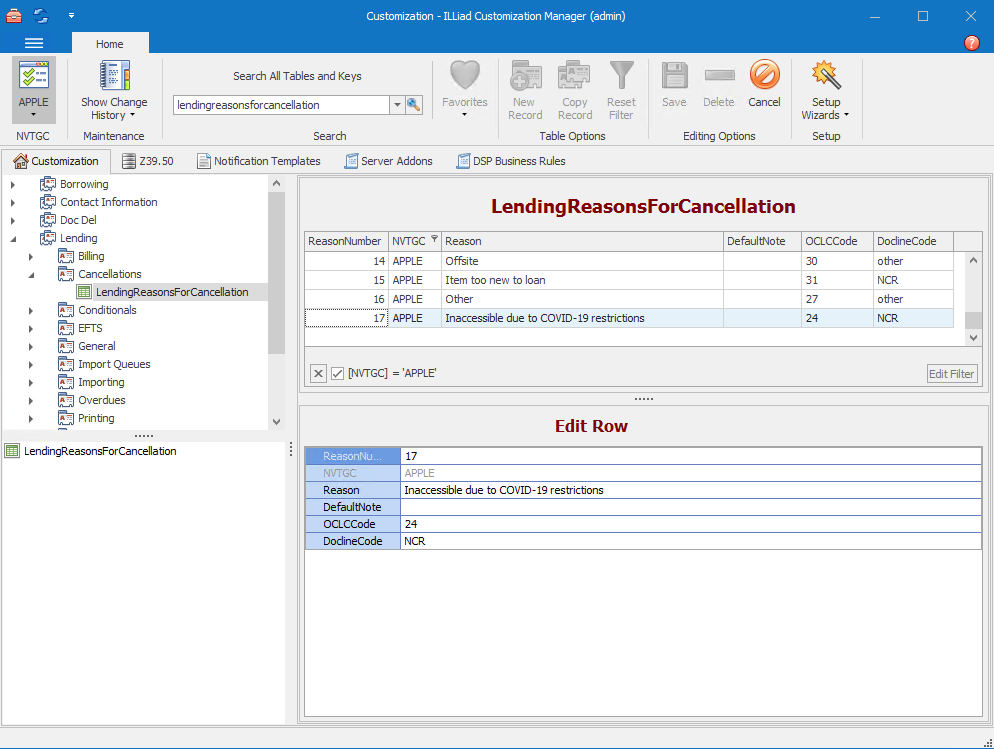Click the red help question icon
This screenshot has width=994, height=749.
[971, 43]
